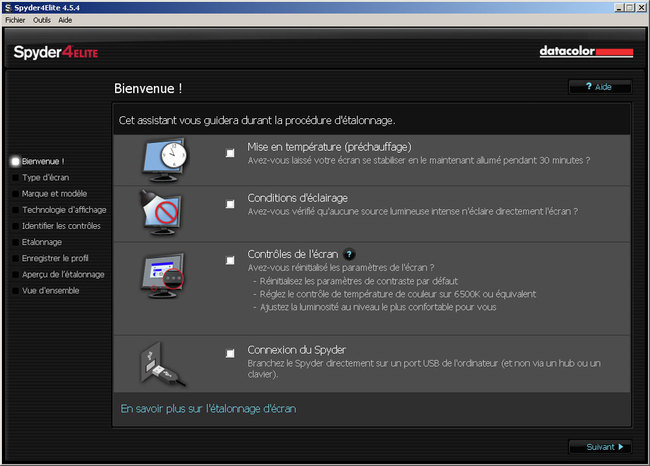Click the lighting conditions lamp icon

click(x=161, y=213)
